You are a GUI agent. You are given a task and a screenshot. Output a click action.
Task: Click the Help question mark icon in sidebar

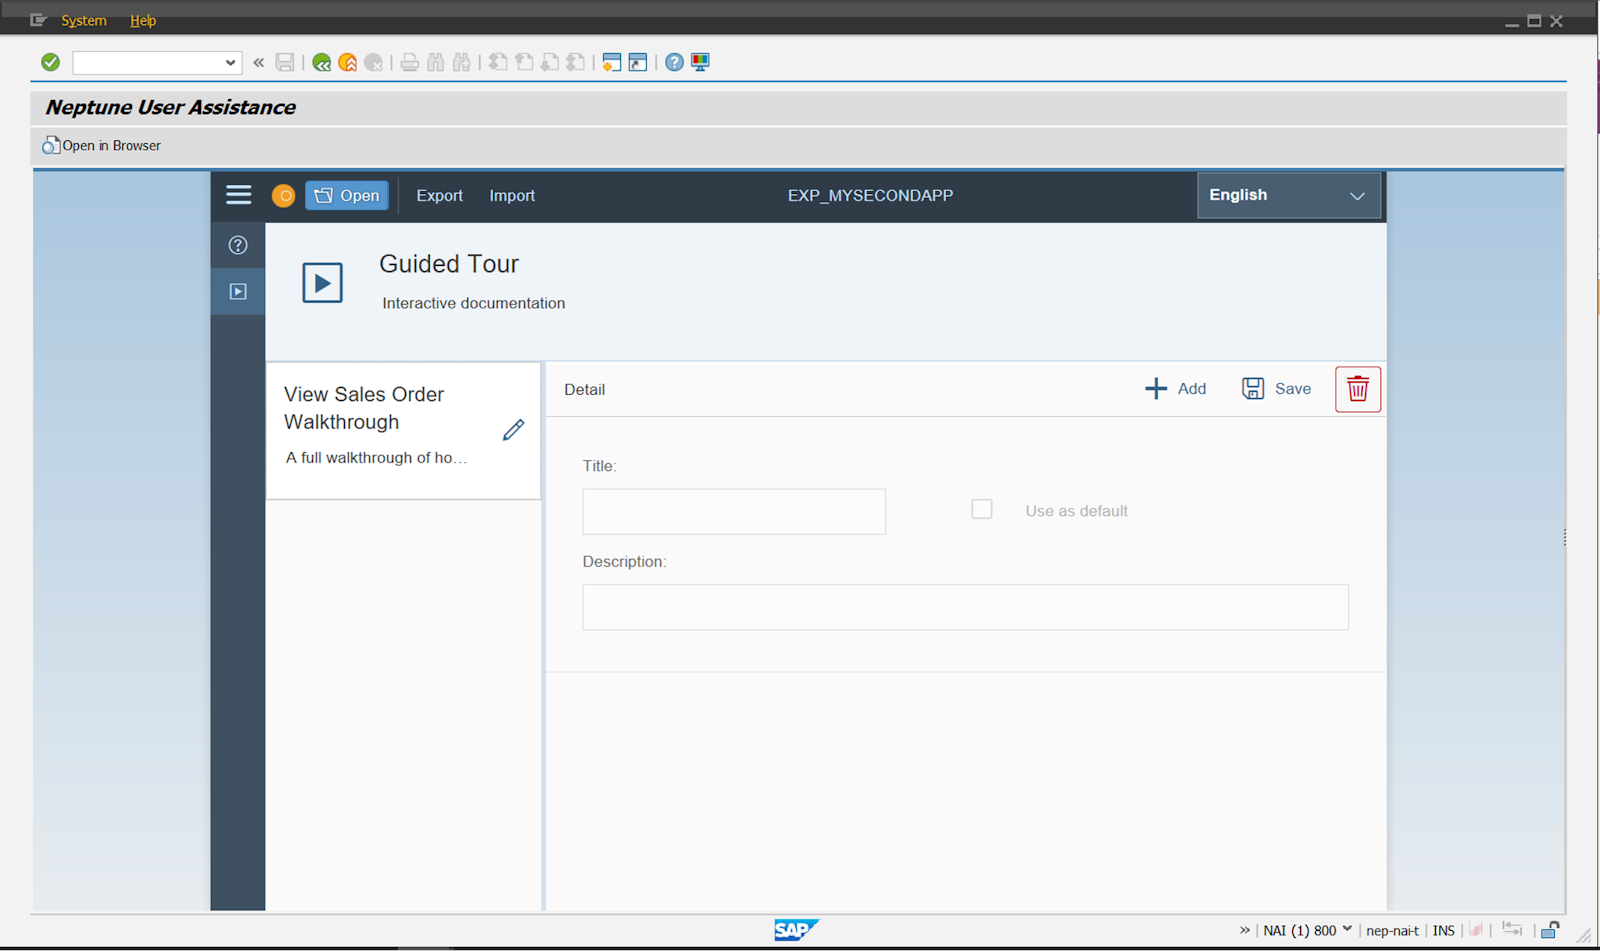237,245
